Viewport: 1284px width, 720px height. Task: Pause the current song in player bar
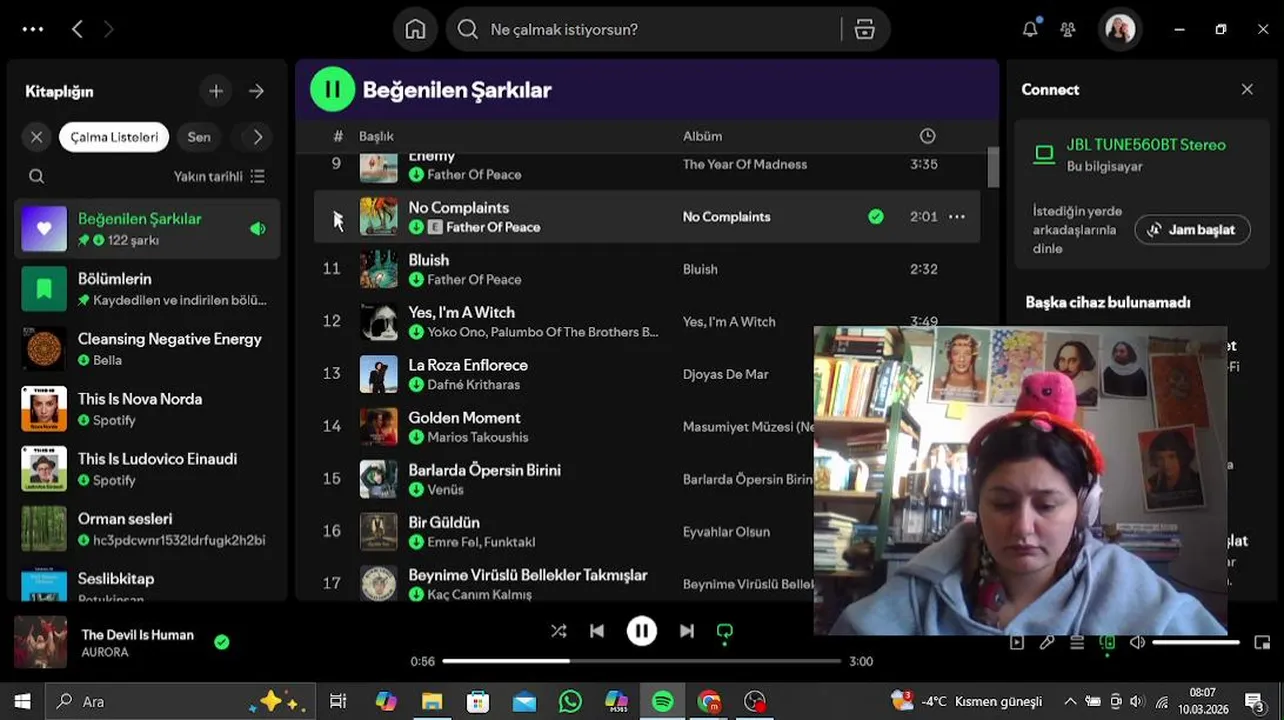click(x=642, y=631)
